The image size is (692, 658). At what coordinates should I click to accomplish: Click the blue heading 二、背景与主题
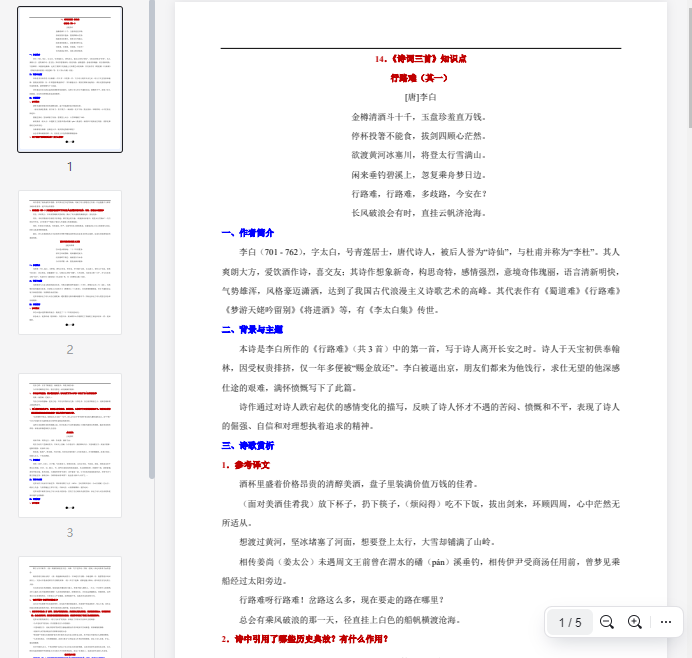(255, 329)
